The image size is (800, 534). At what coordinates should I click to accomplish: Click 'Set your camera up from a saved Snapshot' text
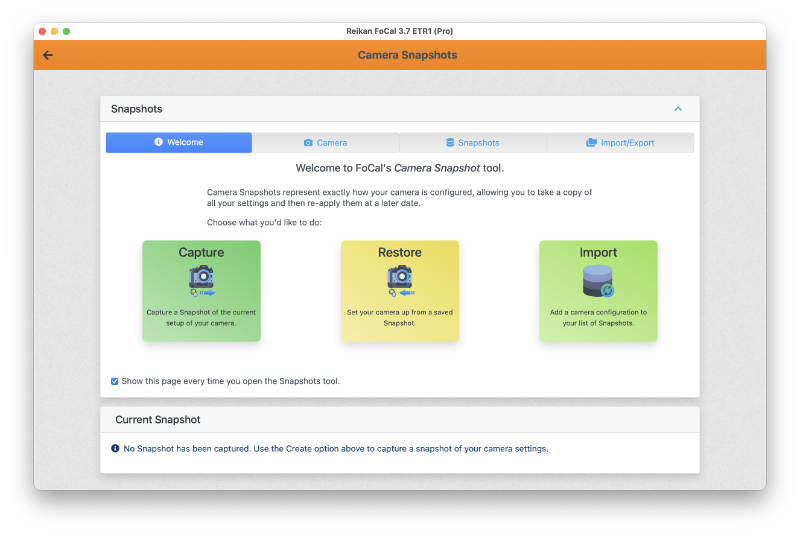click(x=400, y=317)
